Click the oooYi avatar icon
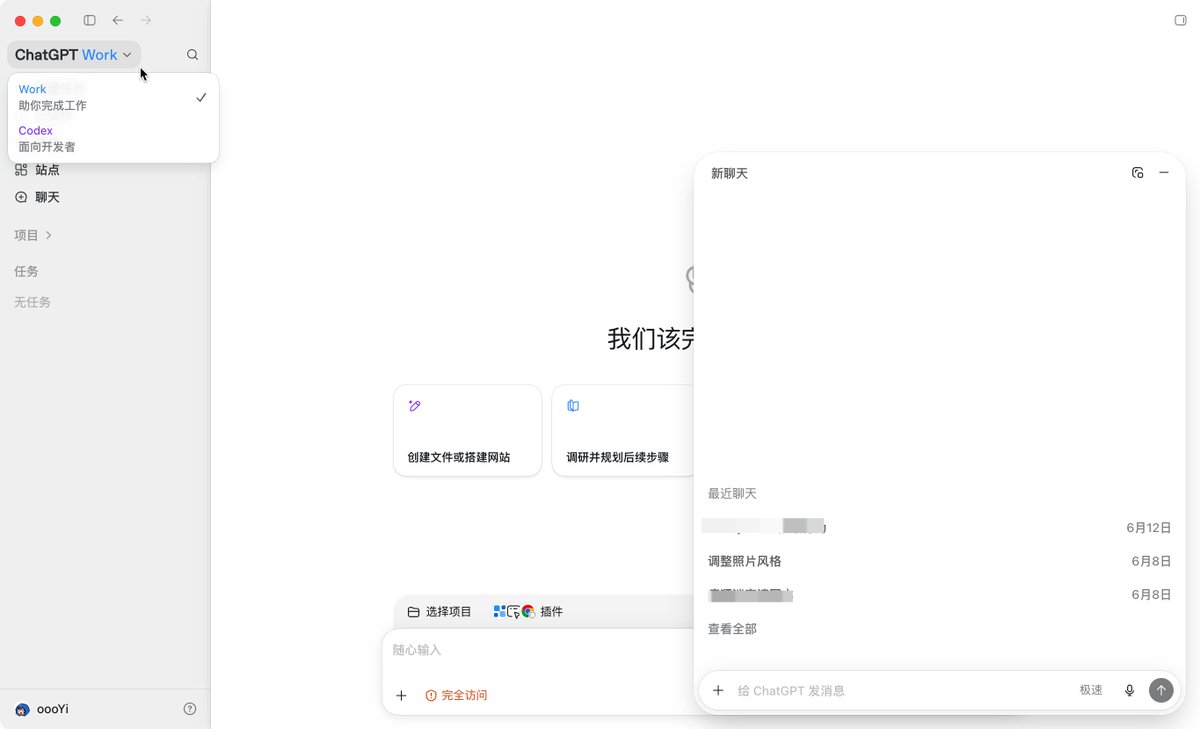Image resolution: width=1200 pixels, height=729 pixels. click(22, 709)
